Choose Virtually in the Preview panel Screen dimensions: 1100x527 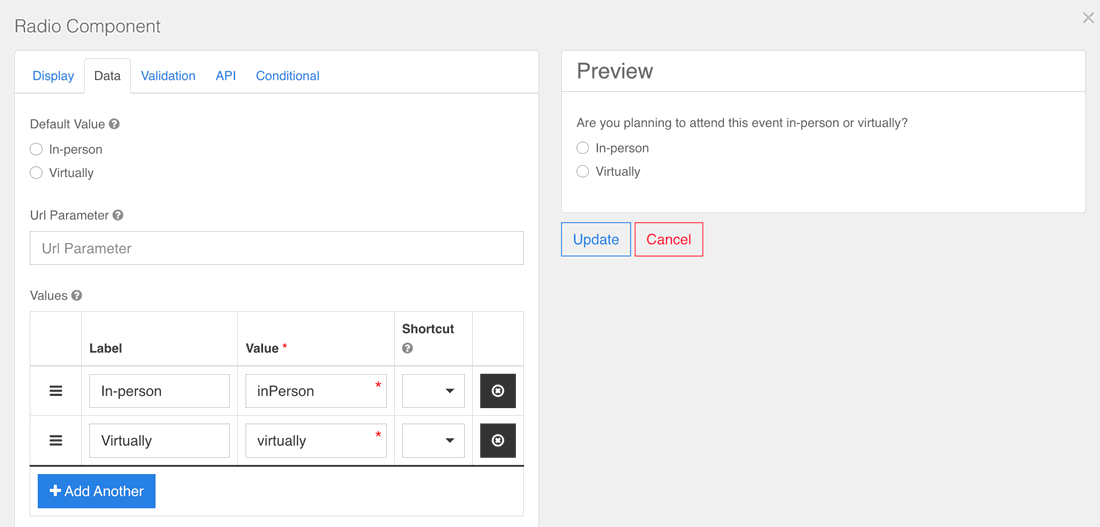click(x=583, y=172)
